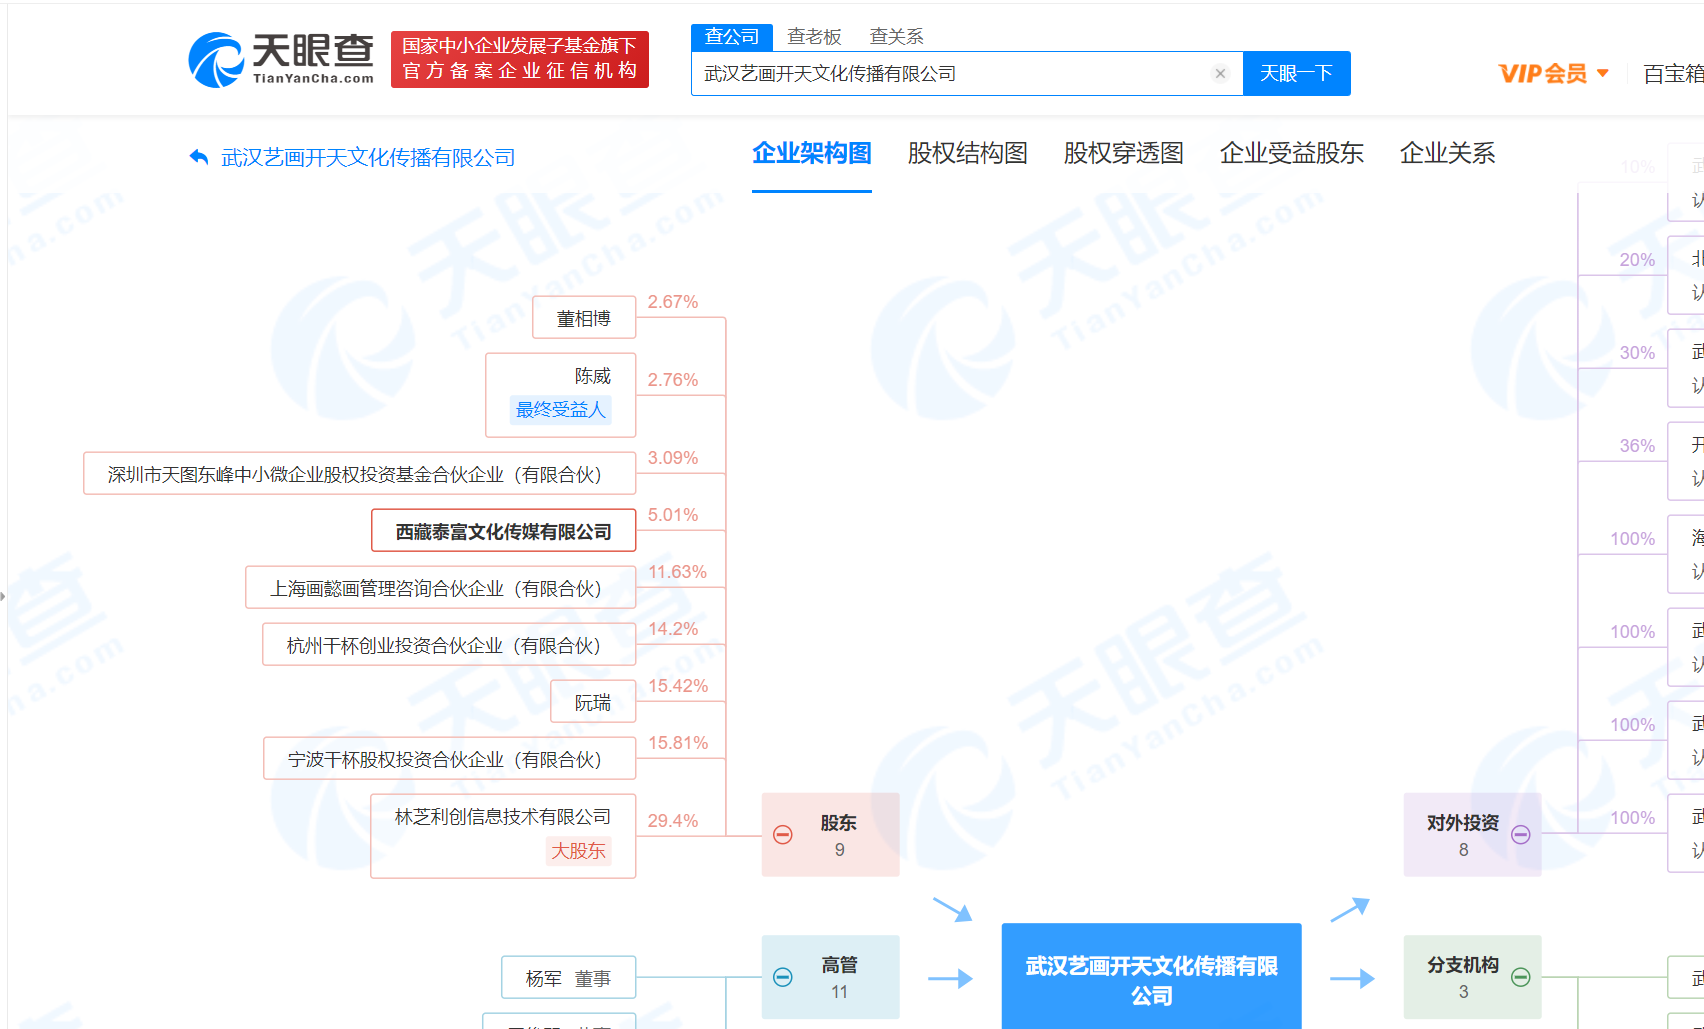The height and width of the screenshot is (1029, 1704).
Task: Click the back arrow beside company name
Action: point(199,157)
